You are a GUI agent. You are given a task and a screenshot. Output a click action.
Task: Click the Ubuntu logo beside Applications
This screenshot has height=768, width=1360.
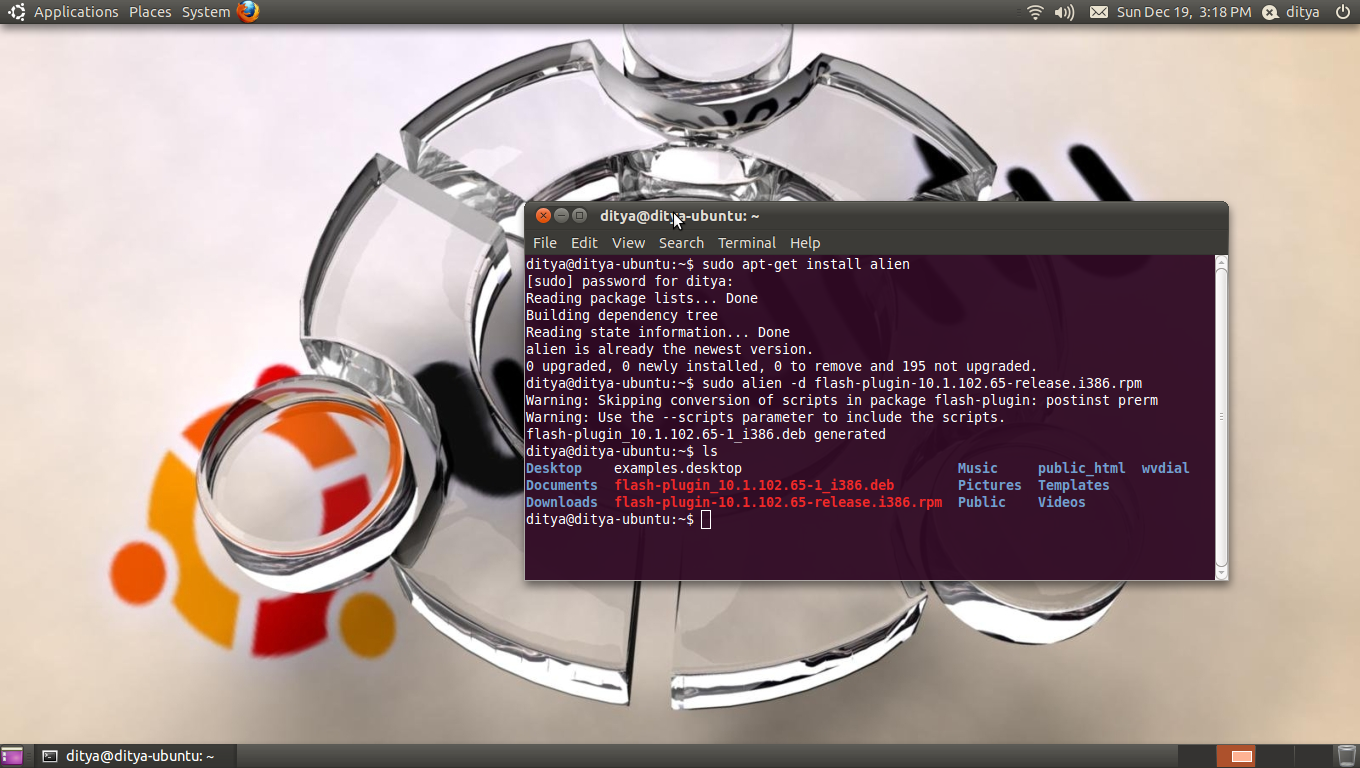(18, 12)
